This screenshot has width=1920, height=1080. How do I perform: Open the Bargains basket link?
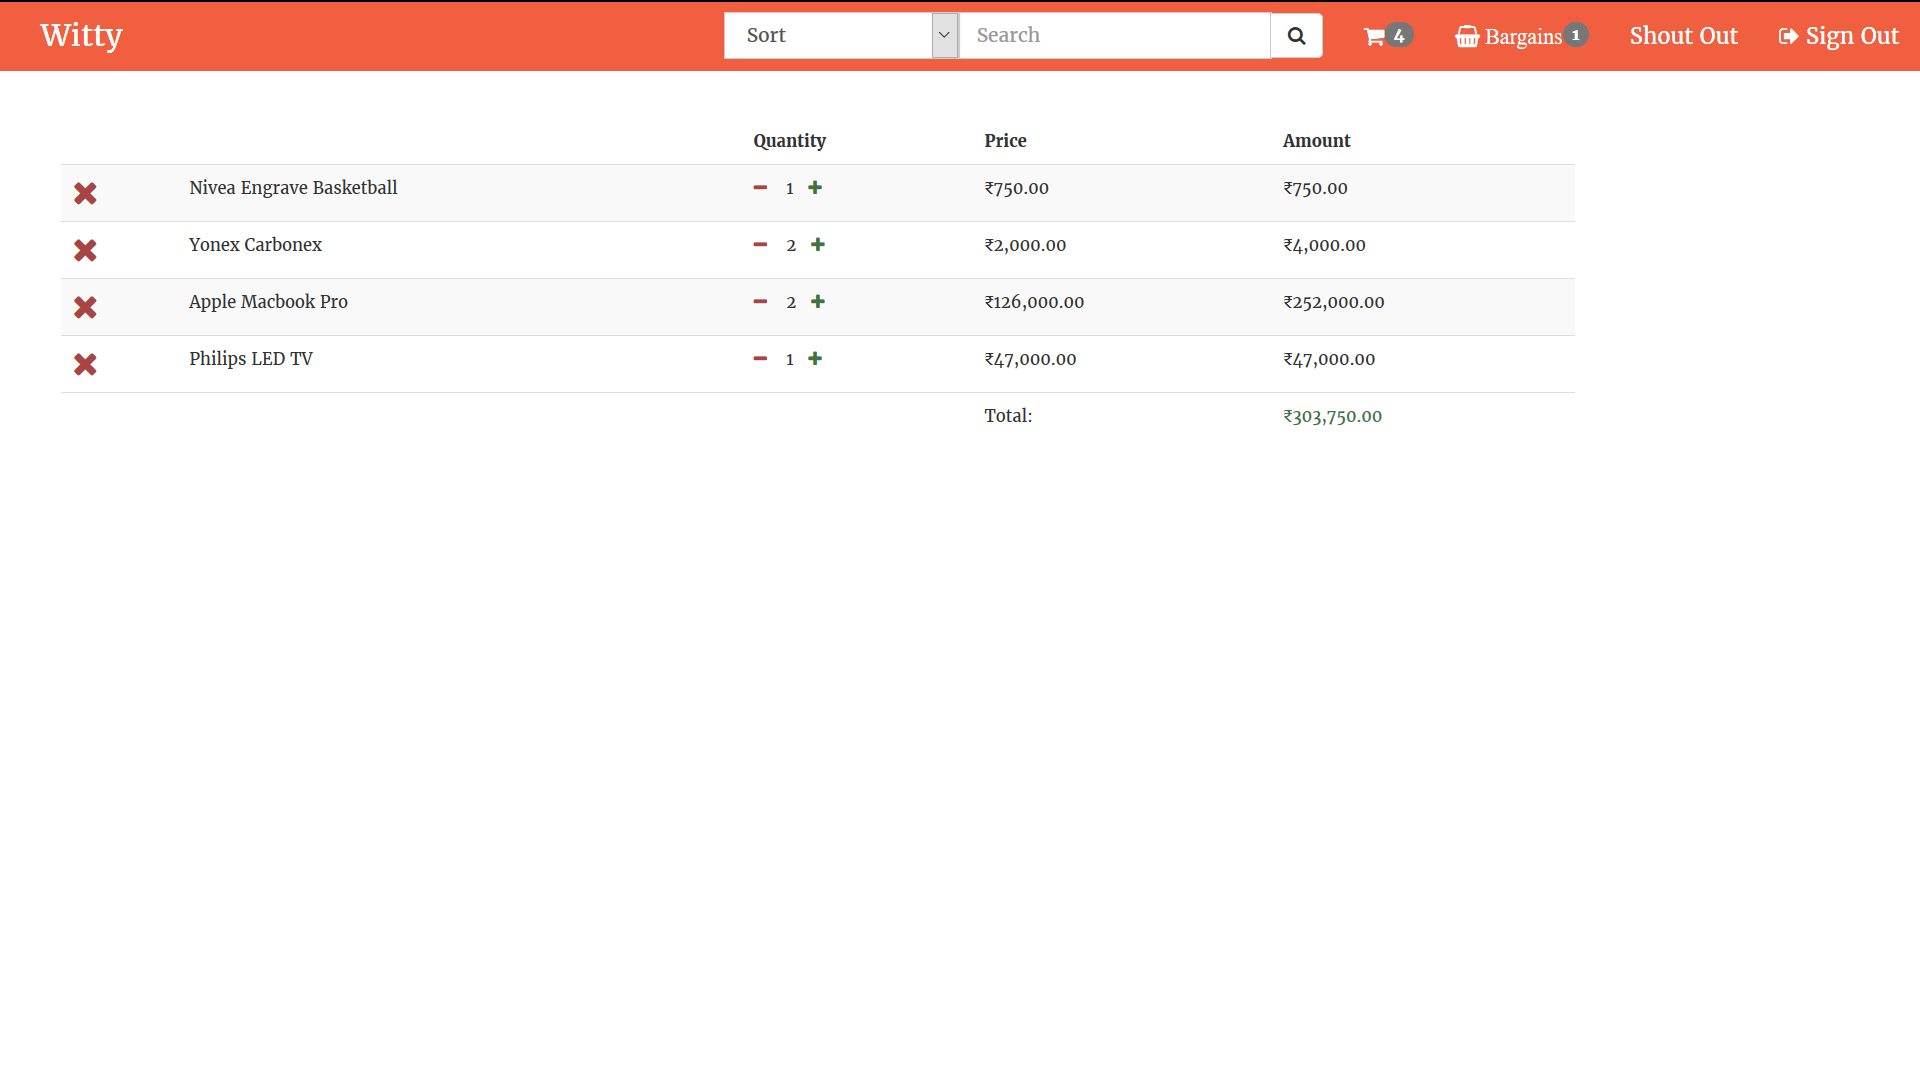pyautogui.click(x=1520, y=37)
